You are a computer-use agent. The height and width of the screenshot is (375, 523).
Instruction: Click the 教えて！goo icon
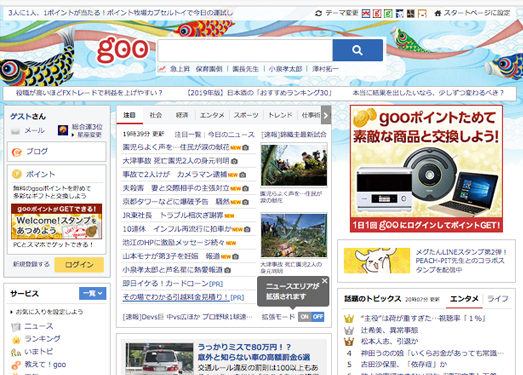[x=16, y=365]
